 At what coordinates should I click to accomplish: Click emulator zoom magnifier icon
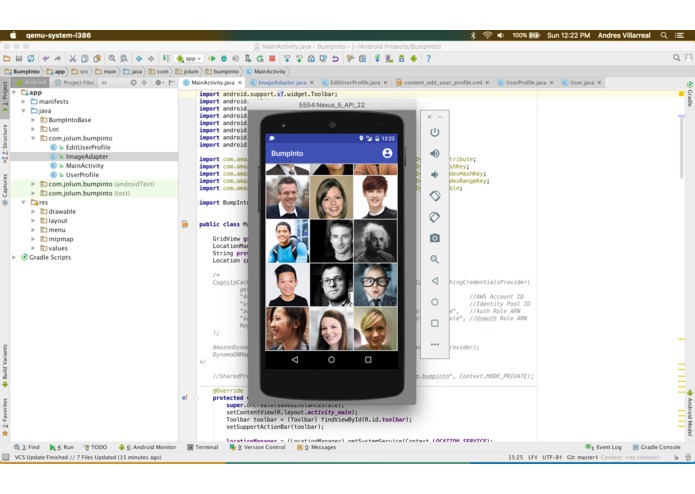click(434, 259)
